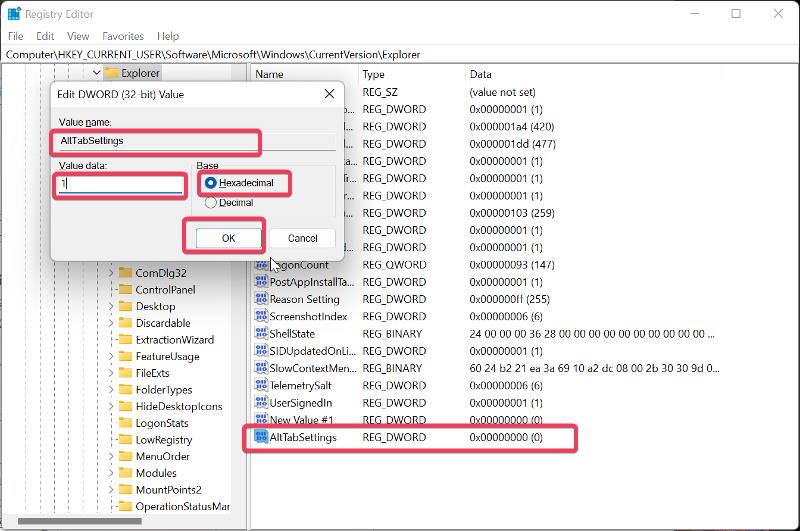This screenshot has width=800, height=531.
Task: Click the ScreenshotIndex value icon
Action: pos(261,316)
